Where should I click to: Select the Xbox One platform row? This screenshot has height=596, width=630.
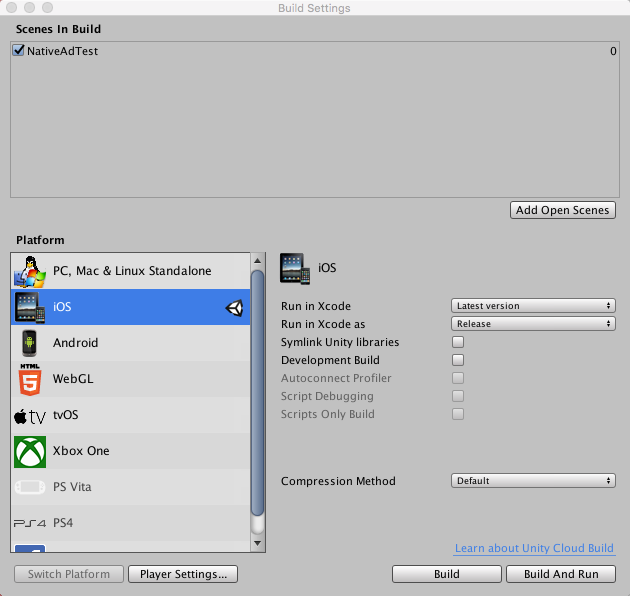tap(131, 451)
